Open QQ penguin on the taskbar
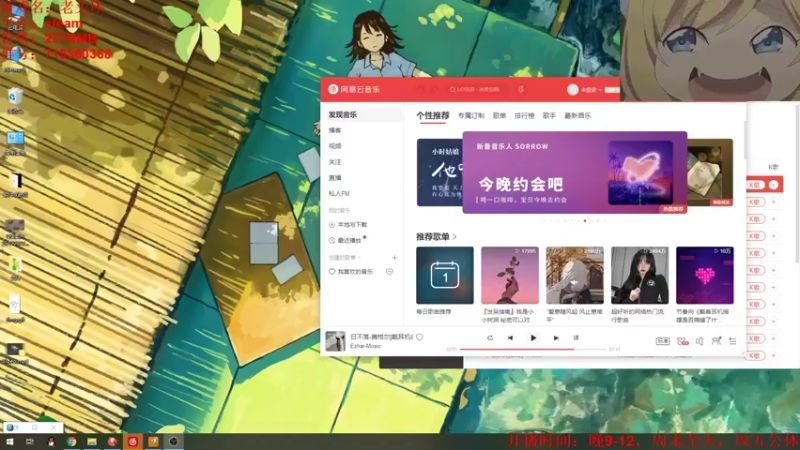Viewport: 800px width, 450px height. (x=51, y=442)
